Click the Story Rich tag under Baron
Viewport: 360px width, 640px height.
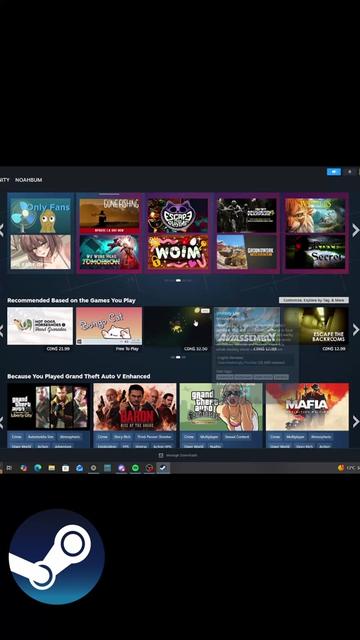[x=122, y=437]
